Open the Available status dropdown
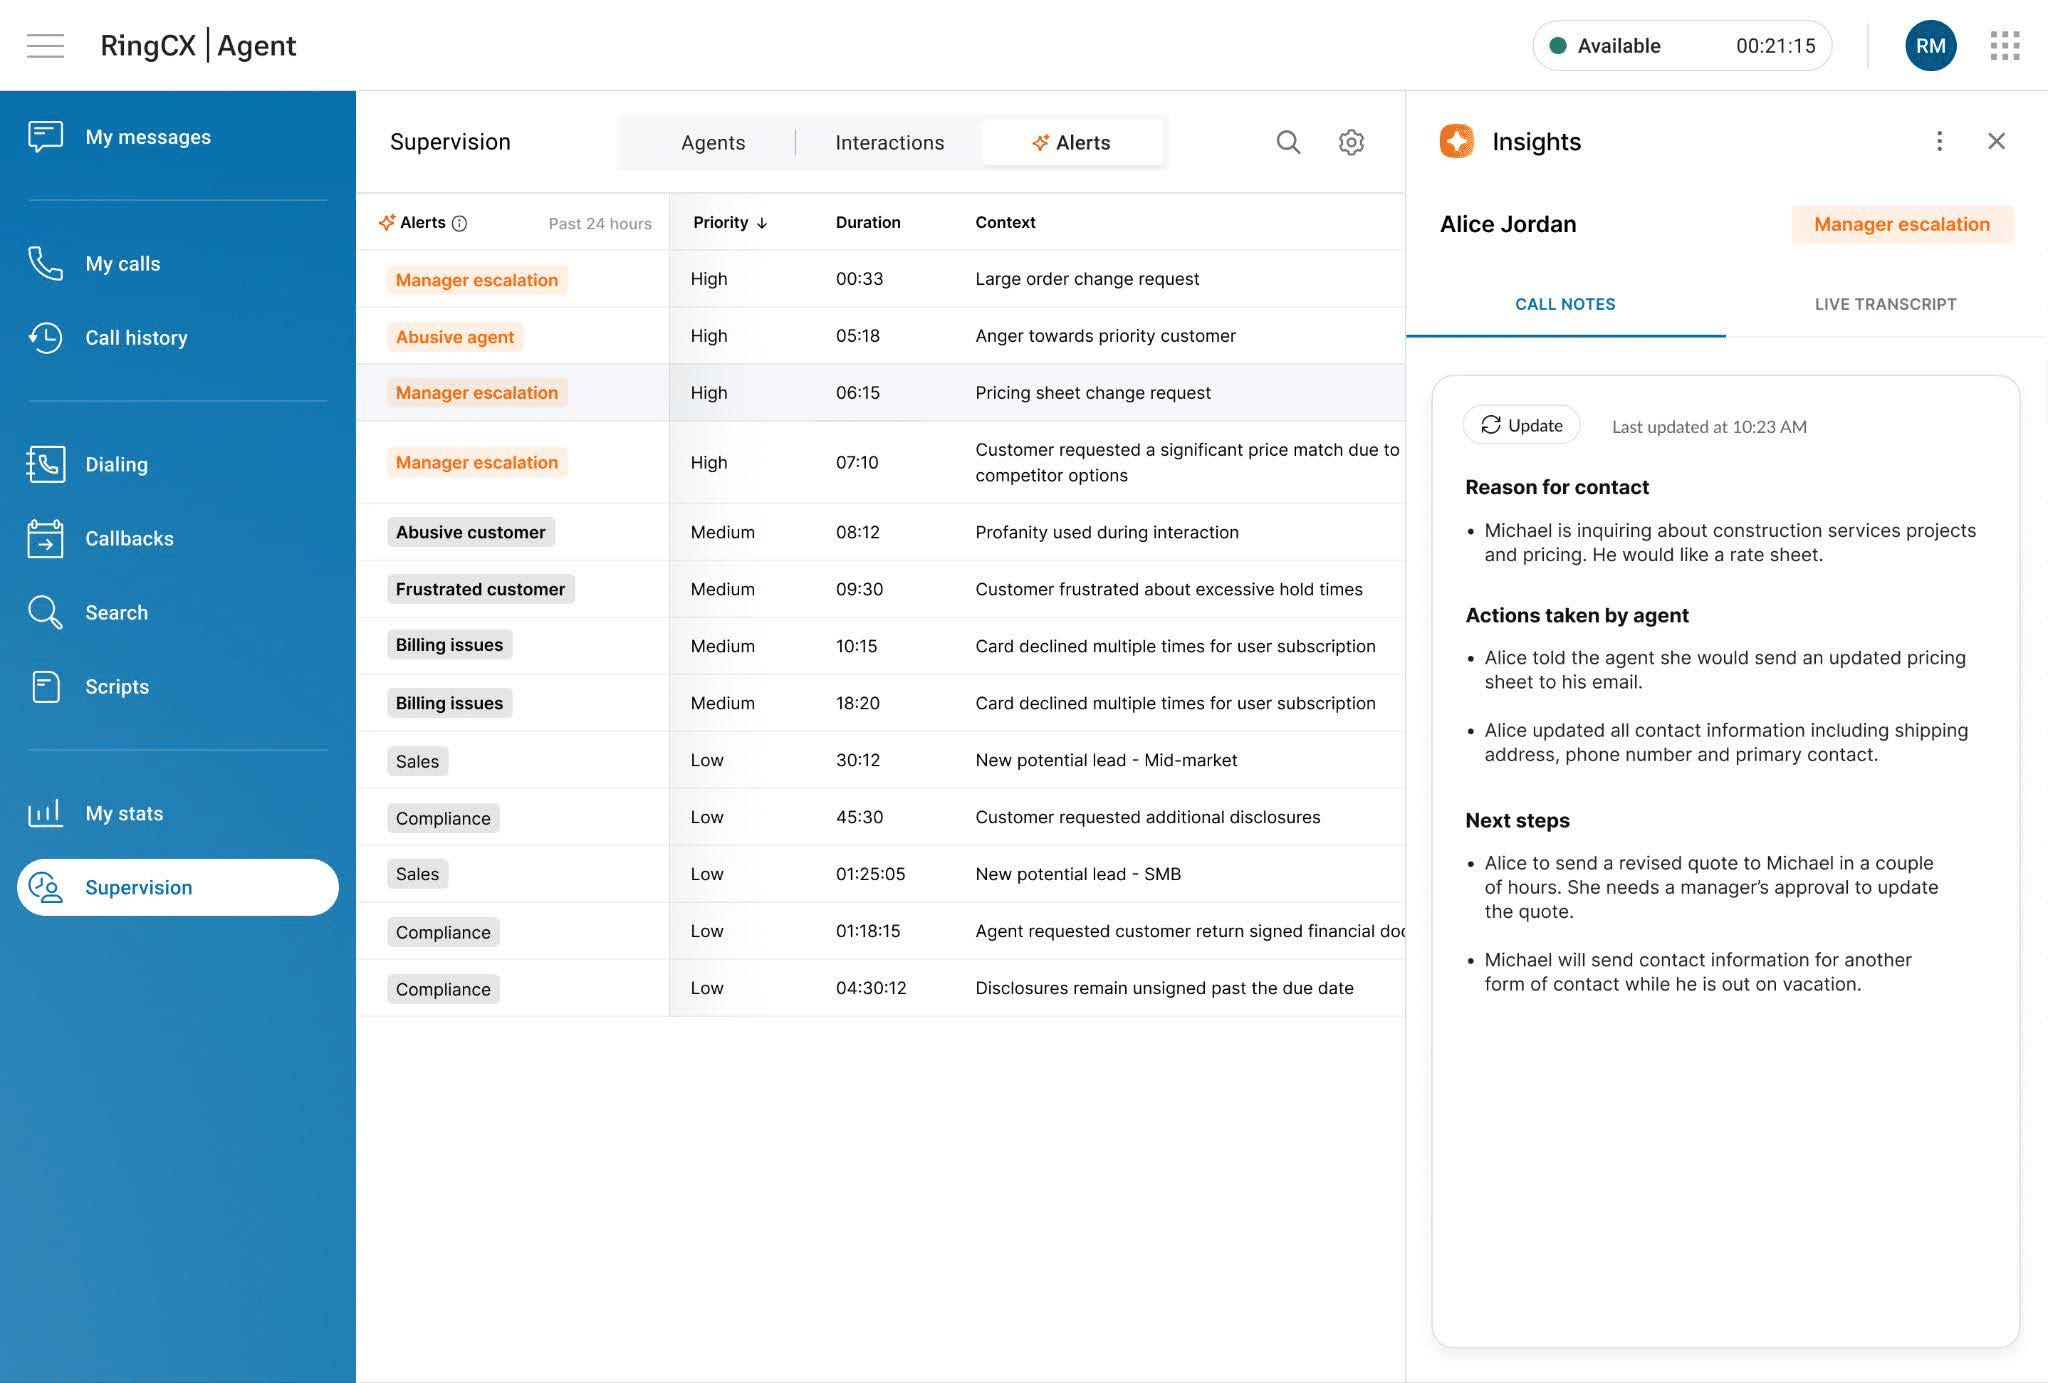Image resolution: width=2048 pixels, height=1383 pixels. (x=1682, y=46)
